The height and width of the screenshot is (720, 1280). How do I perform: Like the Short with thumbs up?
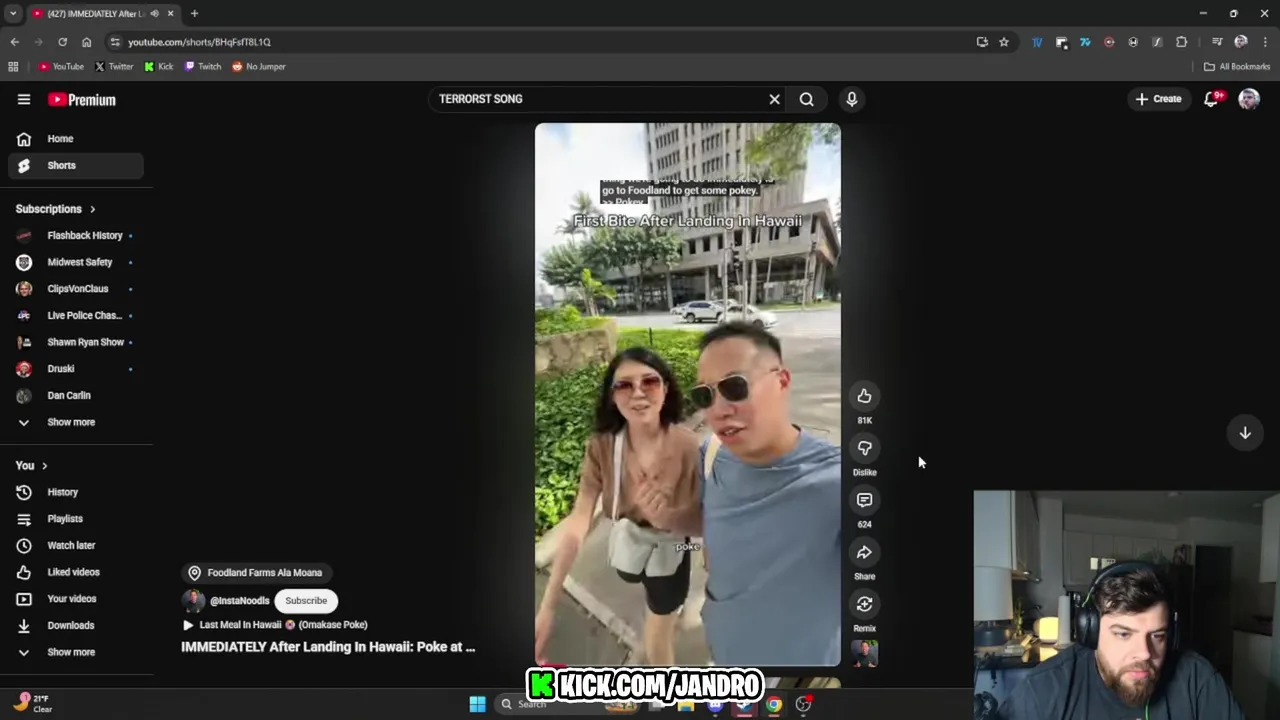864,396
